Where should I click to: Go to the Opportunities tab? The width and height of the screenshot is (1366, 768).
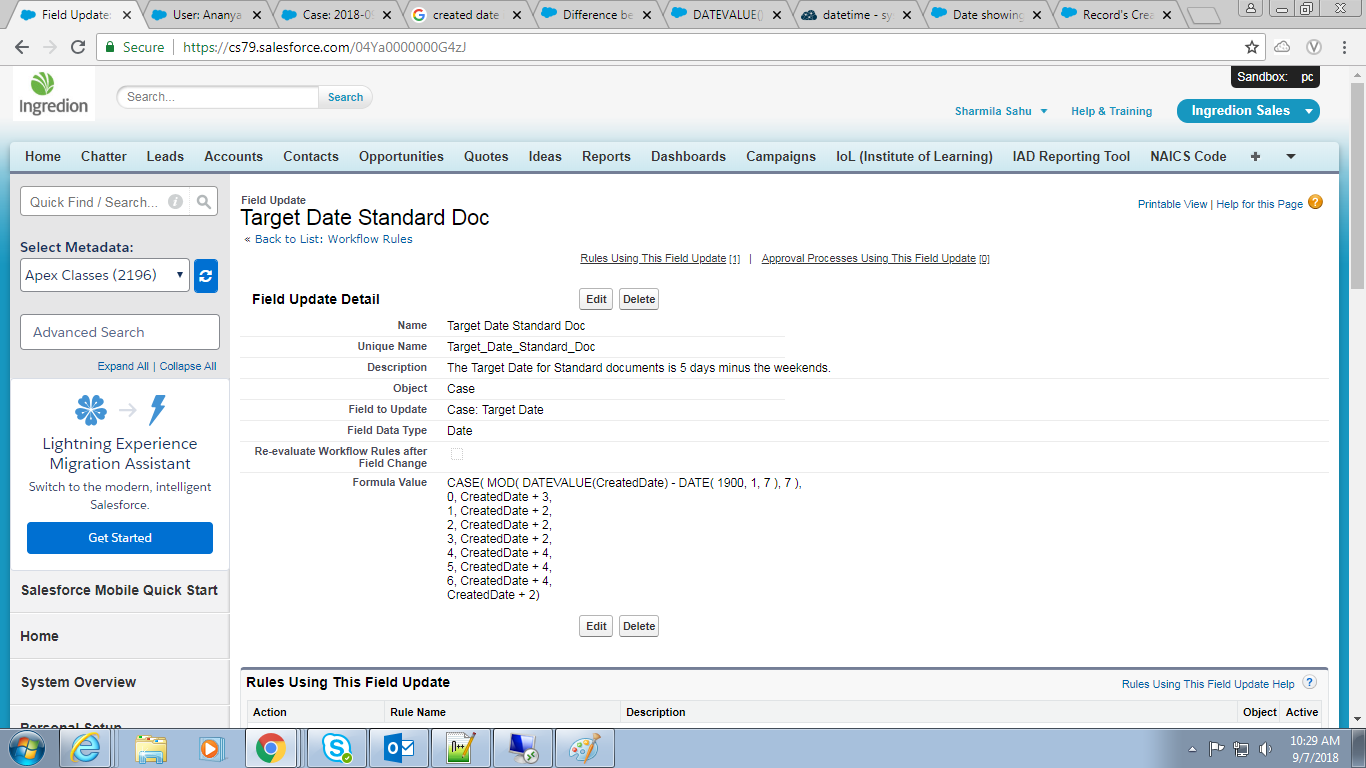click(401, 156)
